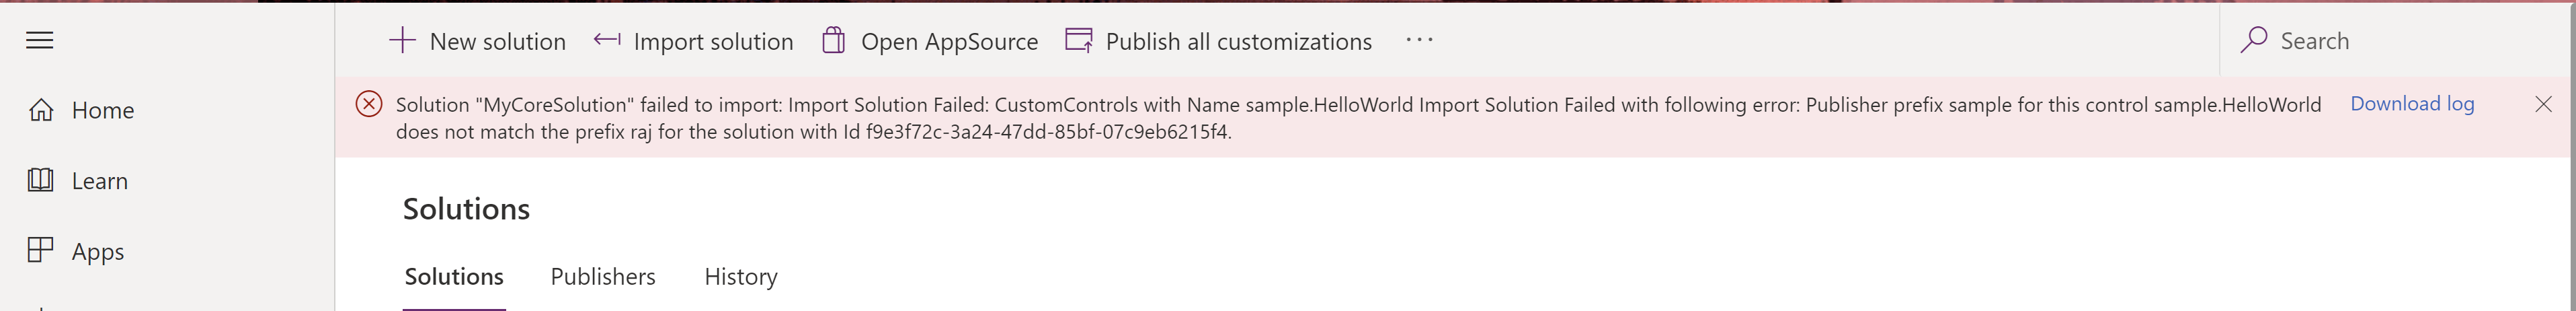This screenshot has width=2576, height=311.
Task: Click the plus icon for New solution
Action: 402,41
